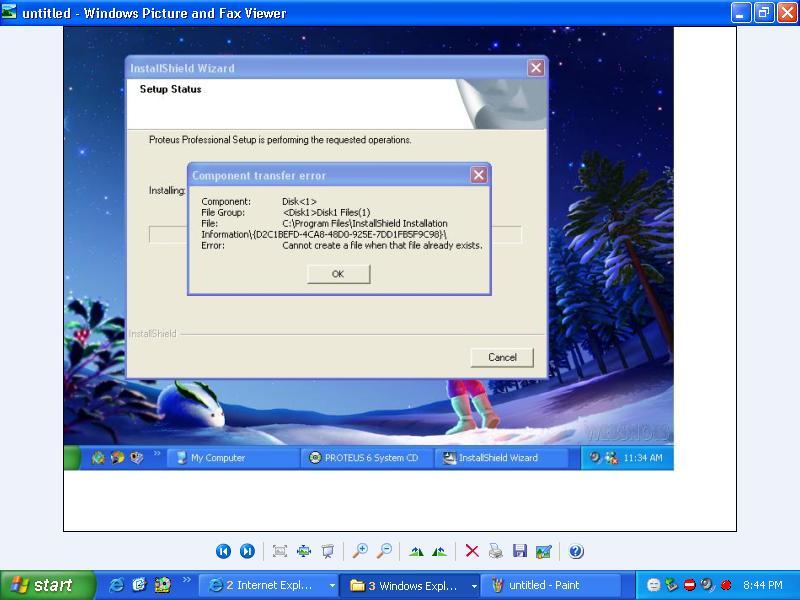This screenshot has width=800, height=600.
Task: Open the Internet Explorer group dropdown arrow
Action: tap(332, 586)
